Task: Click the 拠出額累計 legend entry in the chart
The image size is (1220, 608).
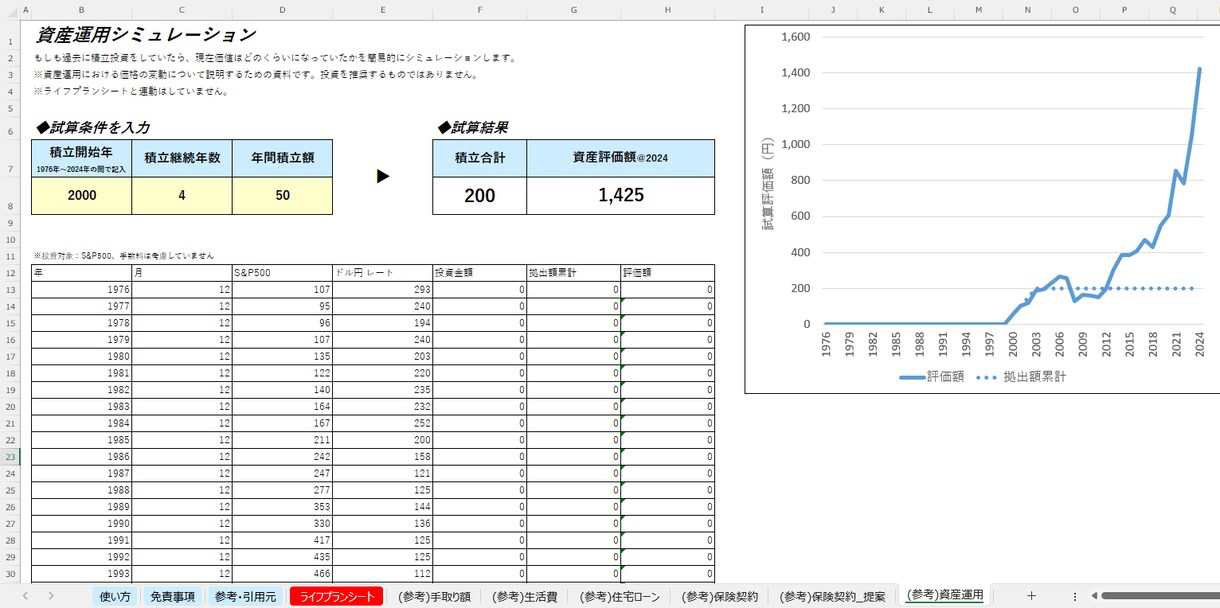Action: (1020, 377)
